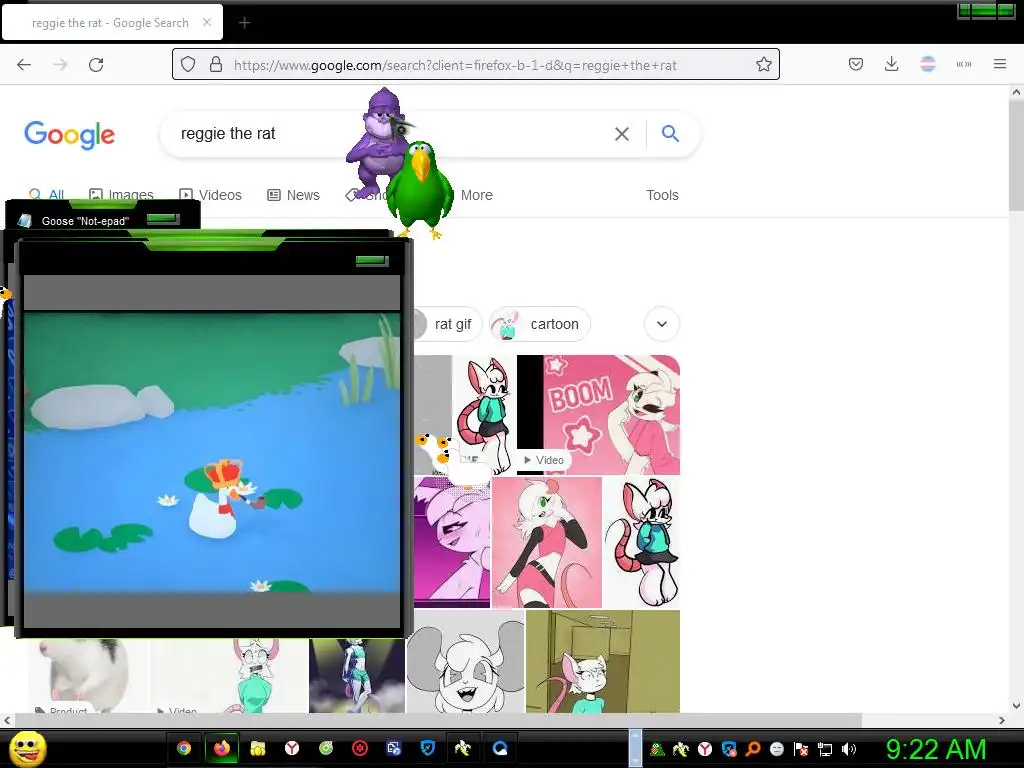The image size is (1024, 768).
Task: Switch to Firefox in the taskbar
Action: [221, 748]
